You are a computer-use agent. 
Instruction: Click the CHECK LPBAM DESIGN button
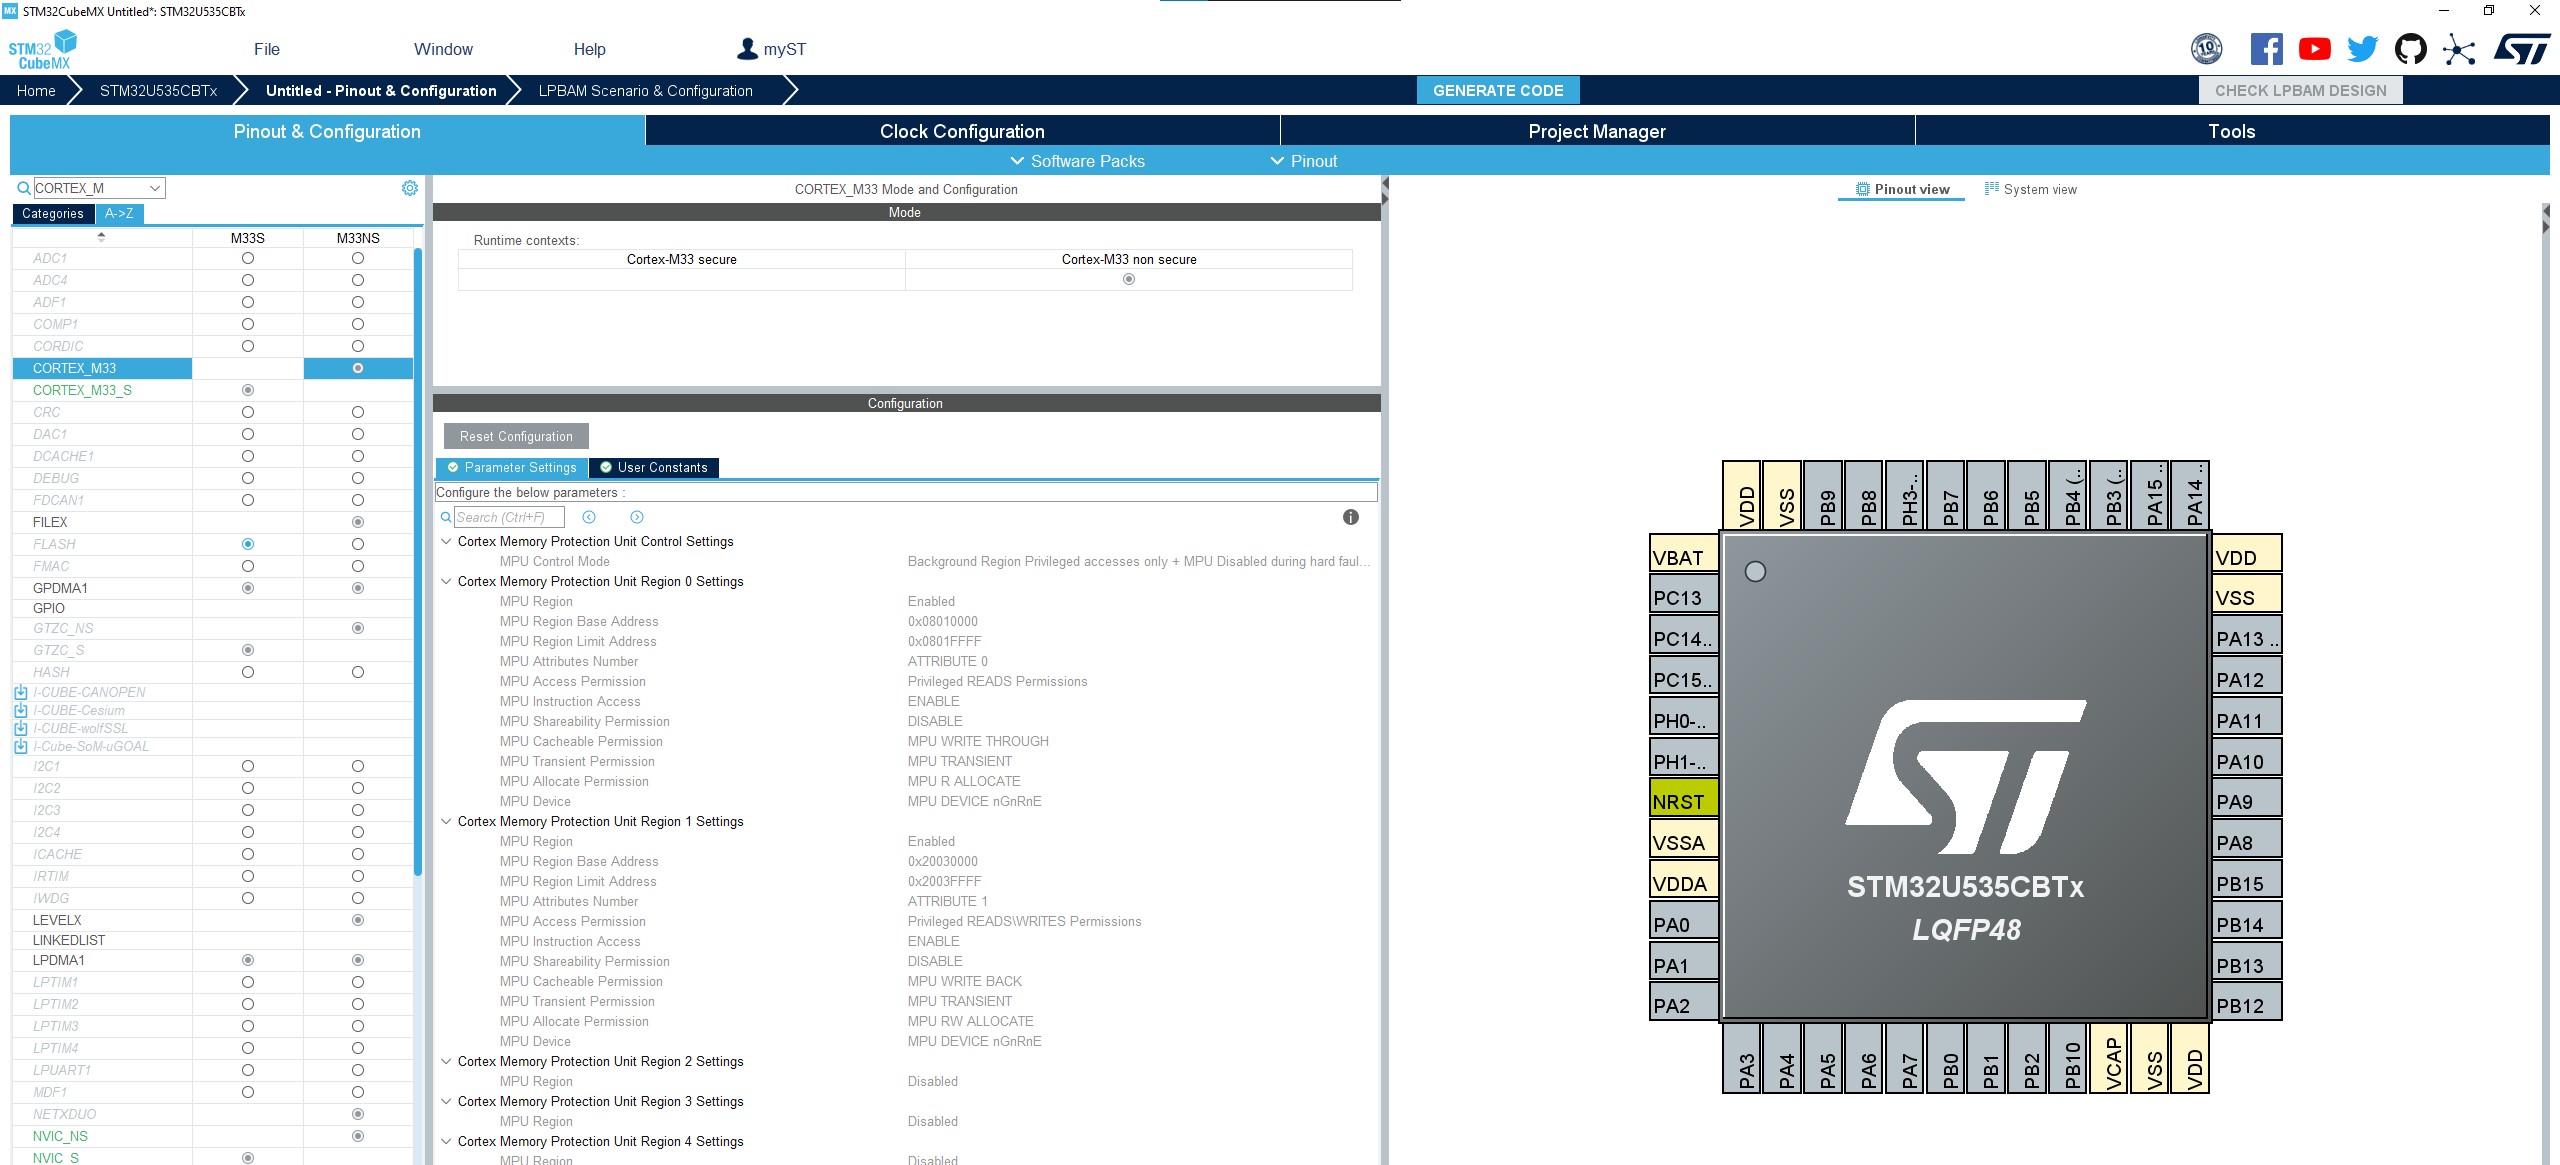click(2300, 90)
